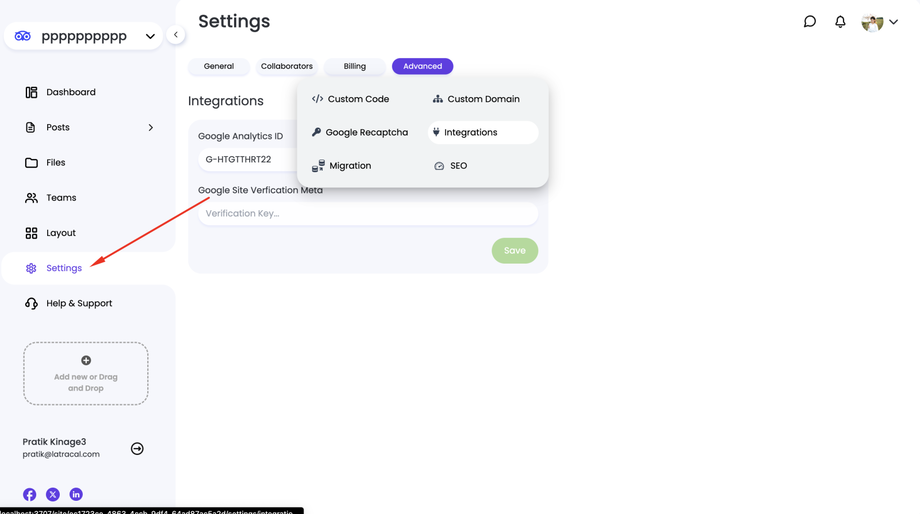
Task: Open the Facebook social icon
Action: [x=30, y=494]
